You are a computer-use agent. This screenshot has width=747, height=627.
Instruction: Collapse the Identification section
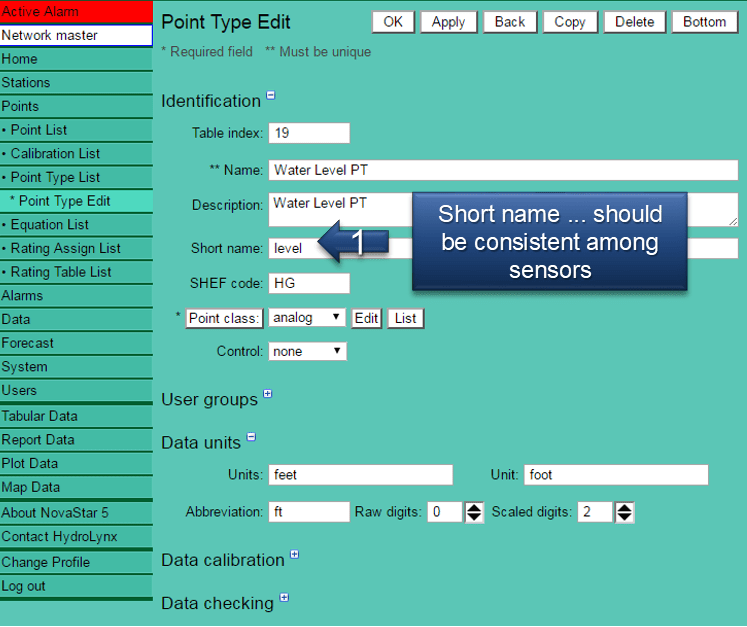tap(271, 97)
